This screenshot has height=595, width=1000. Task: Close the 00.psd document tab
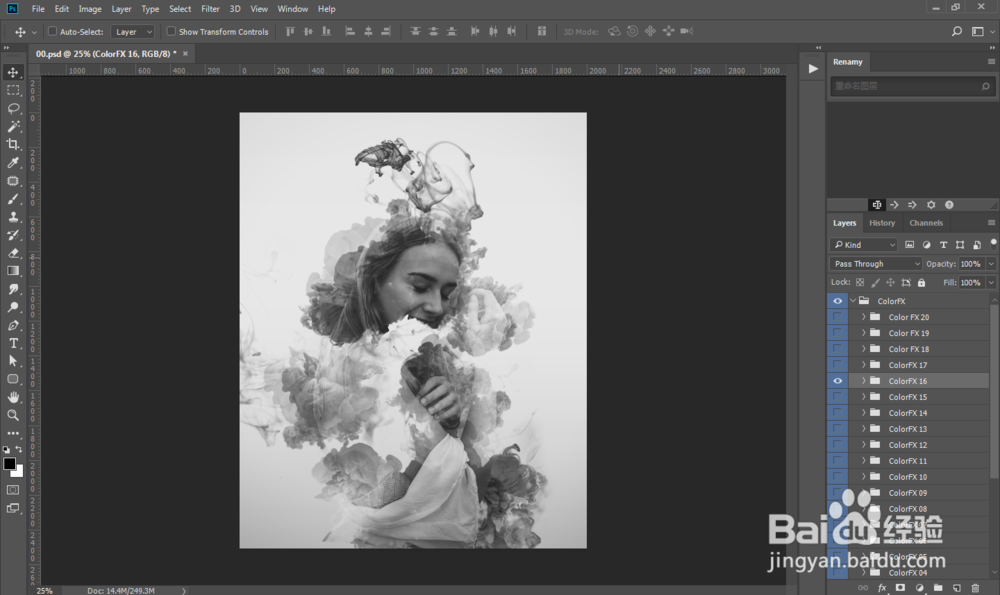point(186,54)
